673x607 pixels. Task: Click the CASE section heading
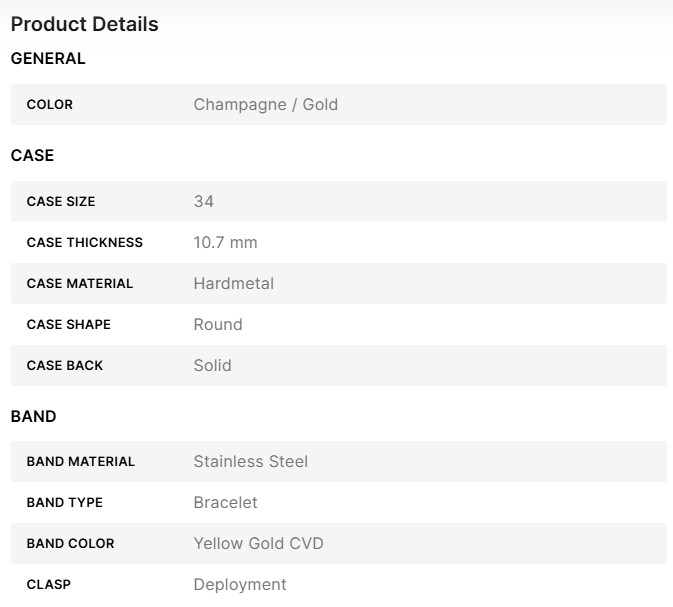[x=32, y=156]
